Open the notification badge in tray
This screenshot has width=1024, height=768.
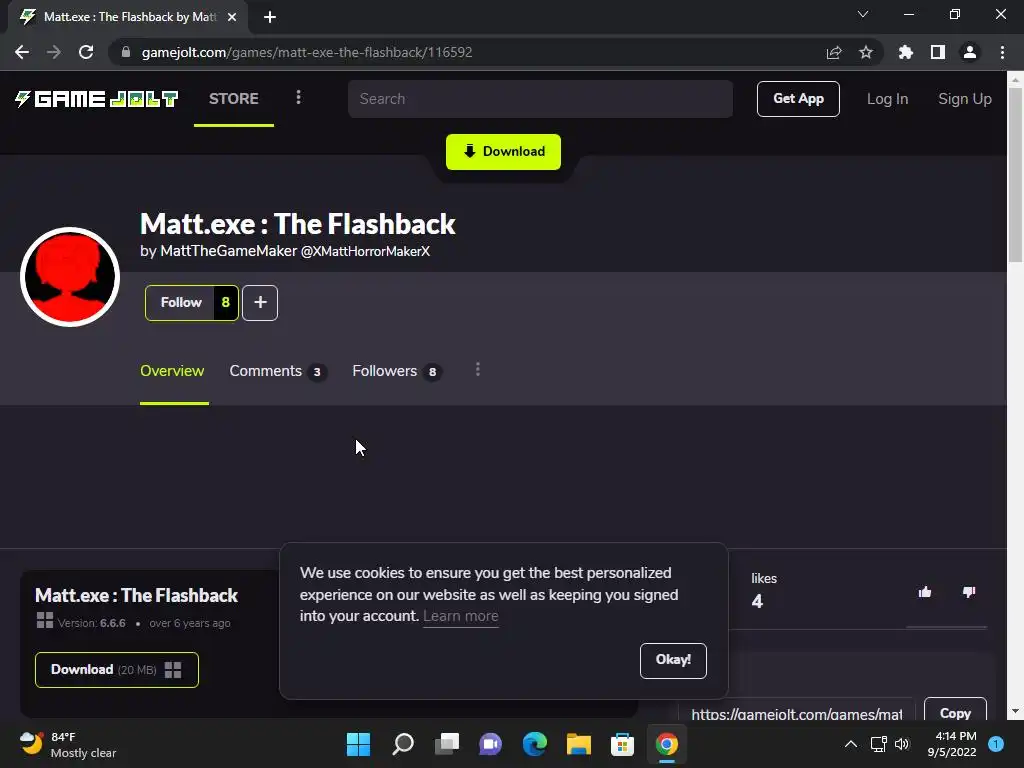(996, 744)
